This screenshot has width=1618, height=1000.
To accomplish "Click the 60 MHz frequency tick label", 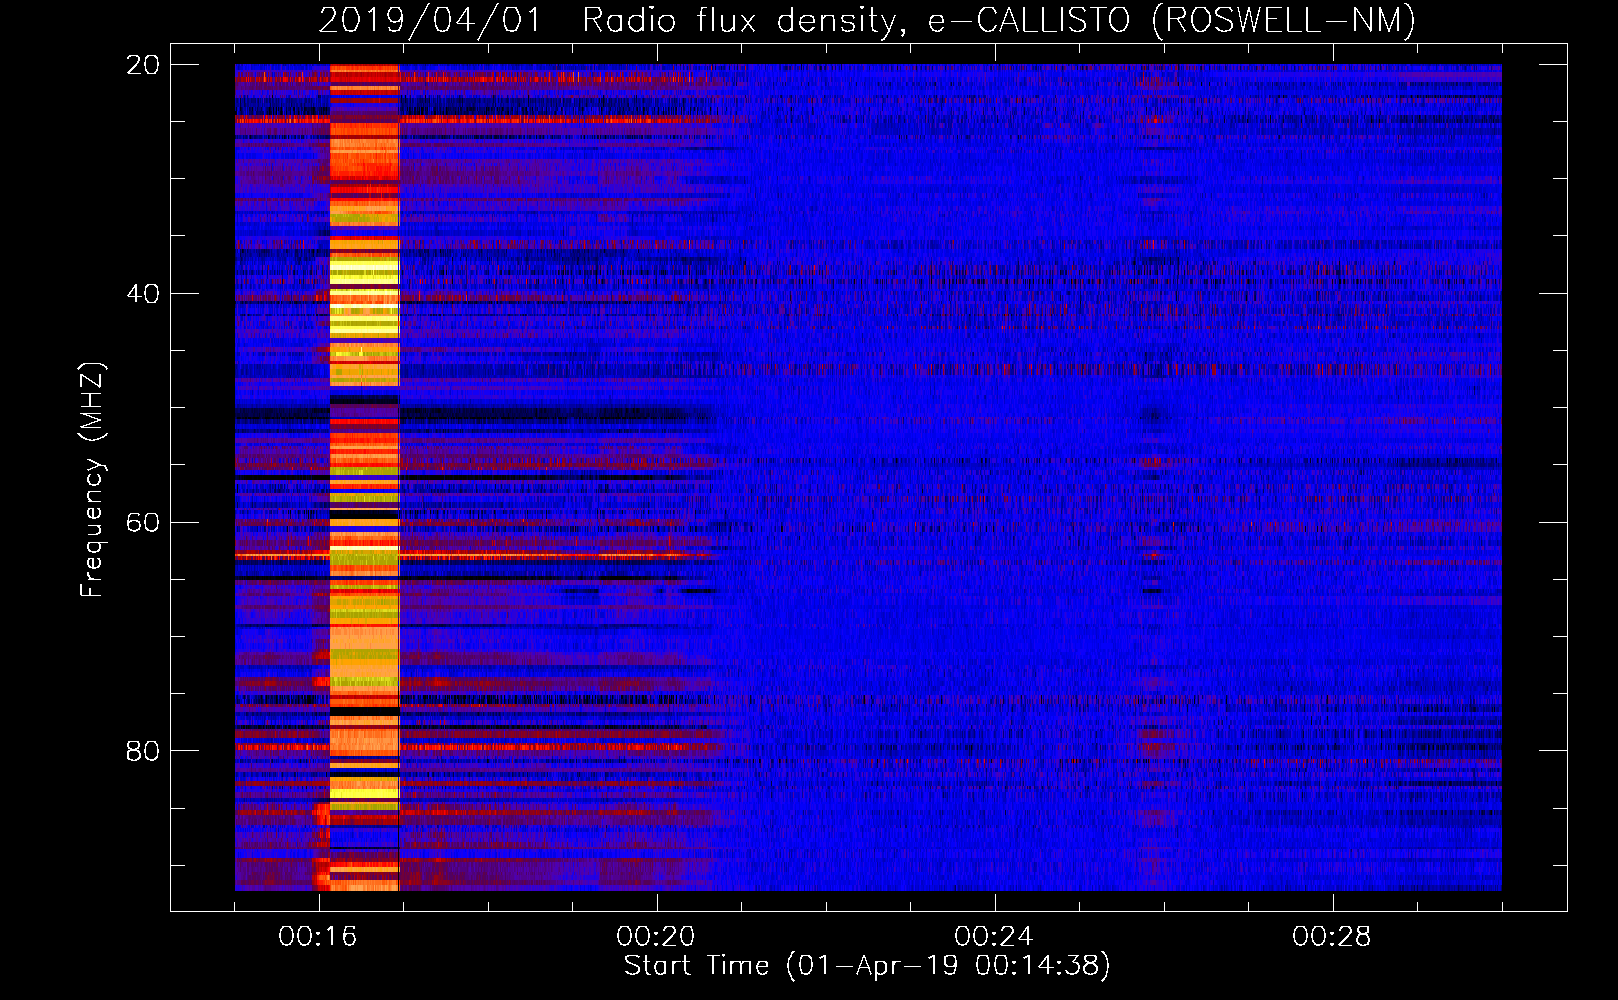I will (143, 523).
